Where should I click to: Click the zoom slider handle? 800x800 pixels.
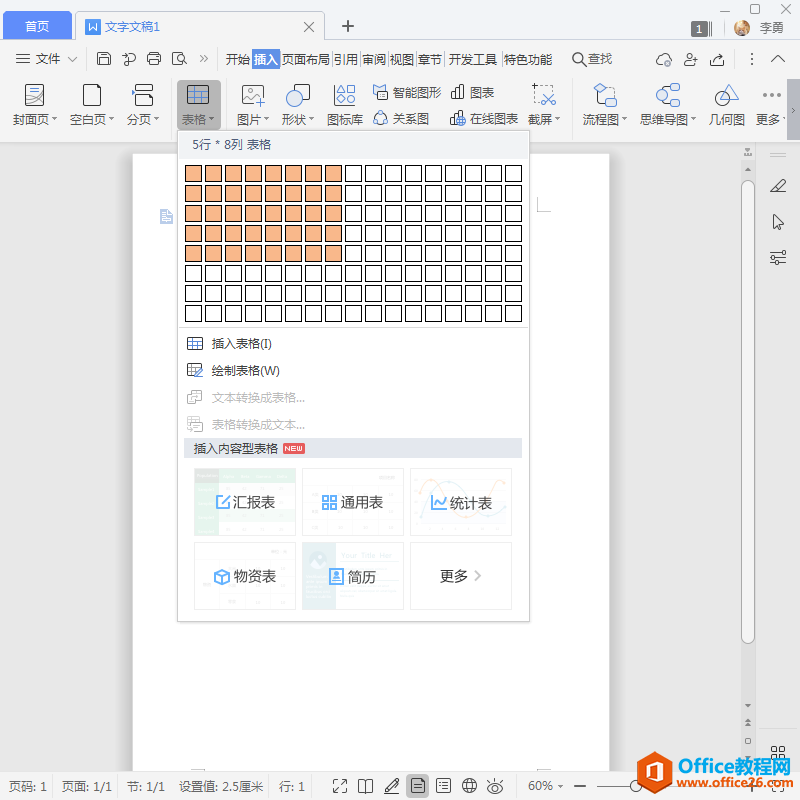click(x=635, y=786)
